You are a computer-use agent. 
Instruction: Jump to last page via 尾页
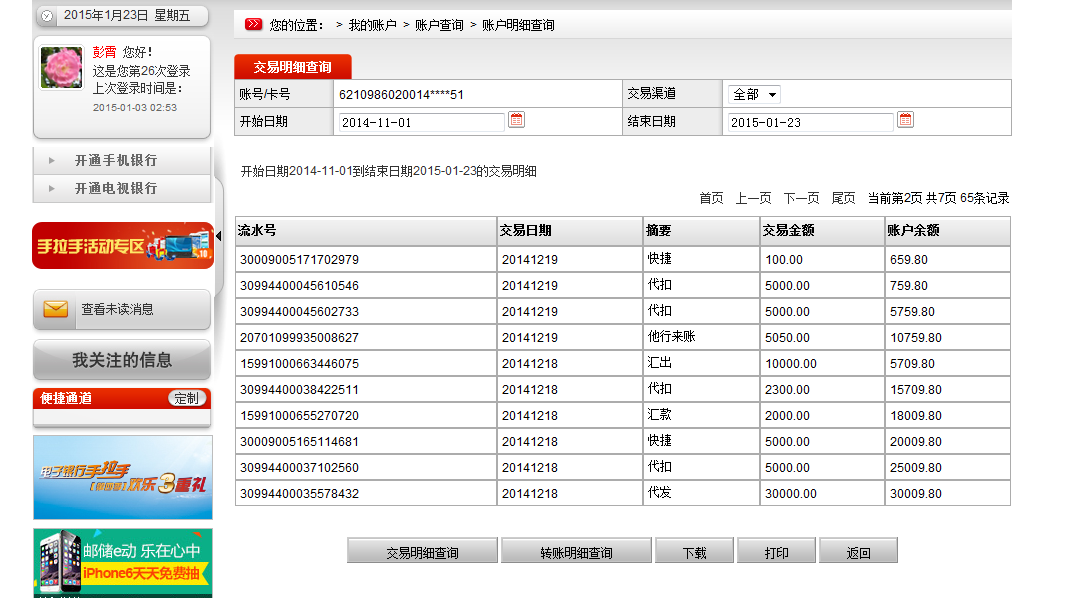[843, 198]
